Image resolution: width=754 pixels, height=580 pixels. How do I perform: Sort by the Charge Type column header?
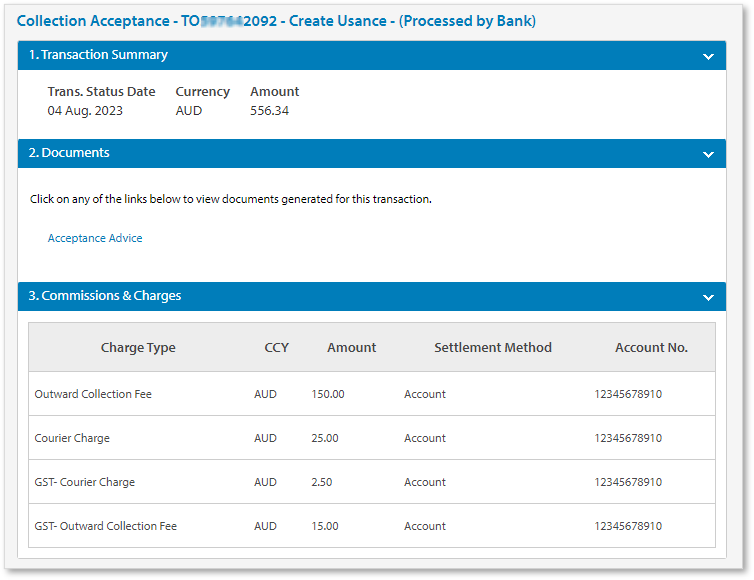pyautogui.click(x=138, y=348)
